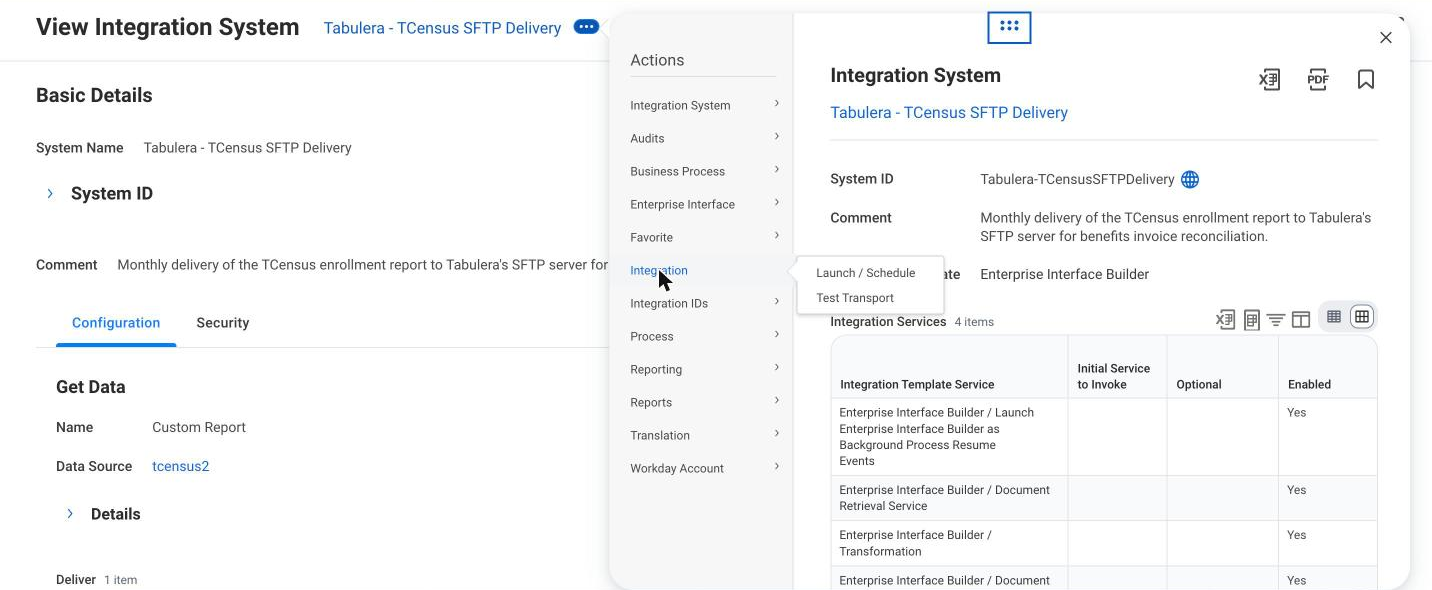The image size is (1432, 590).
Task: Click the globe icon next to System ID
Action: click(1190, 180)
